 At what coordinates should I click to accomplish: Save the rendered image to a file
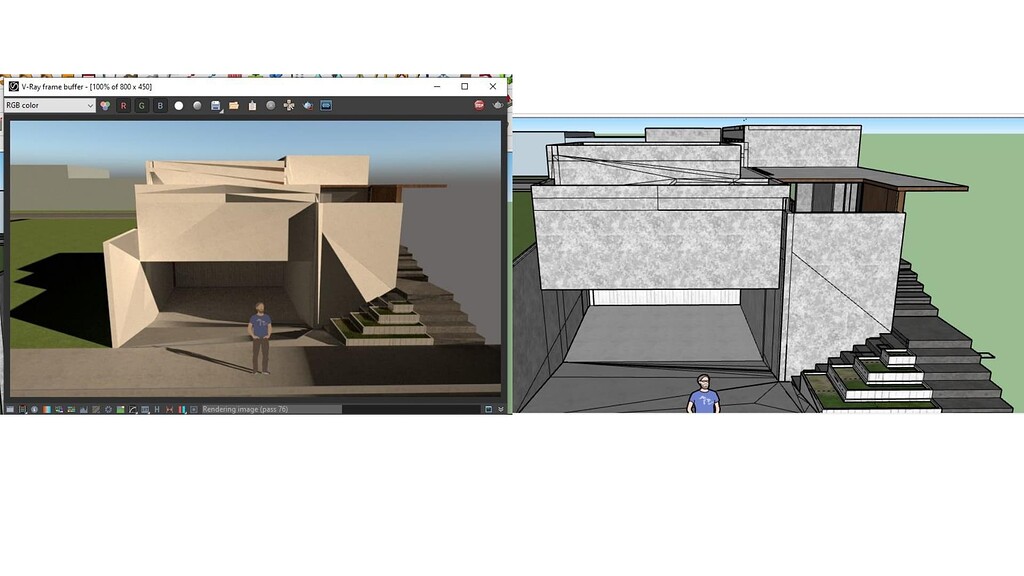[217, 105]
